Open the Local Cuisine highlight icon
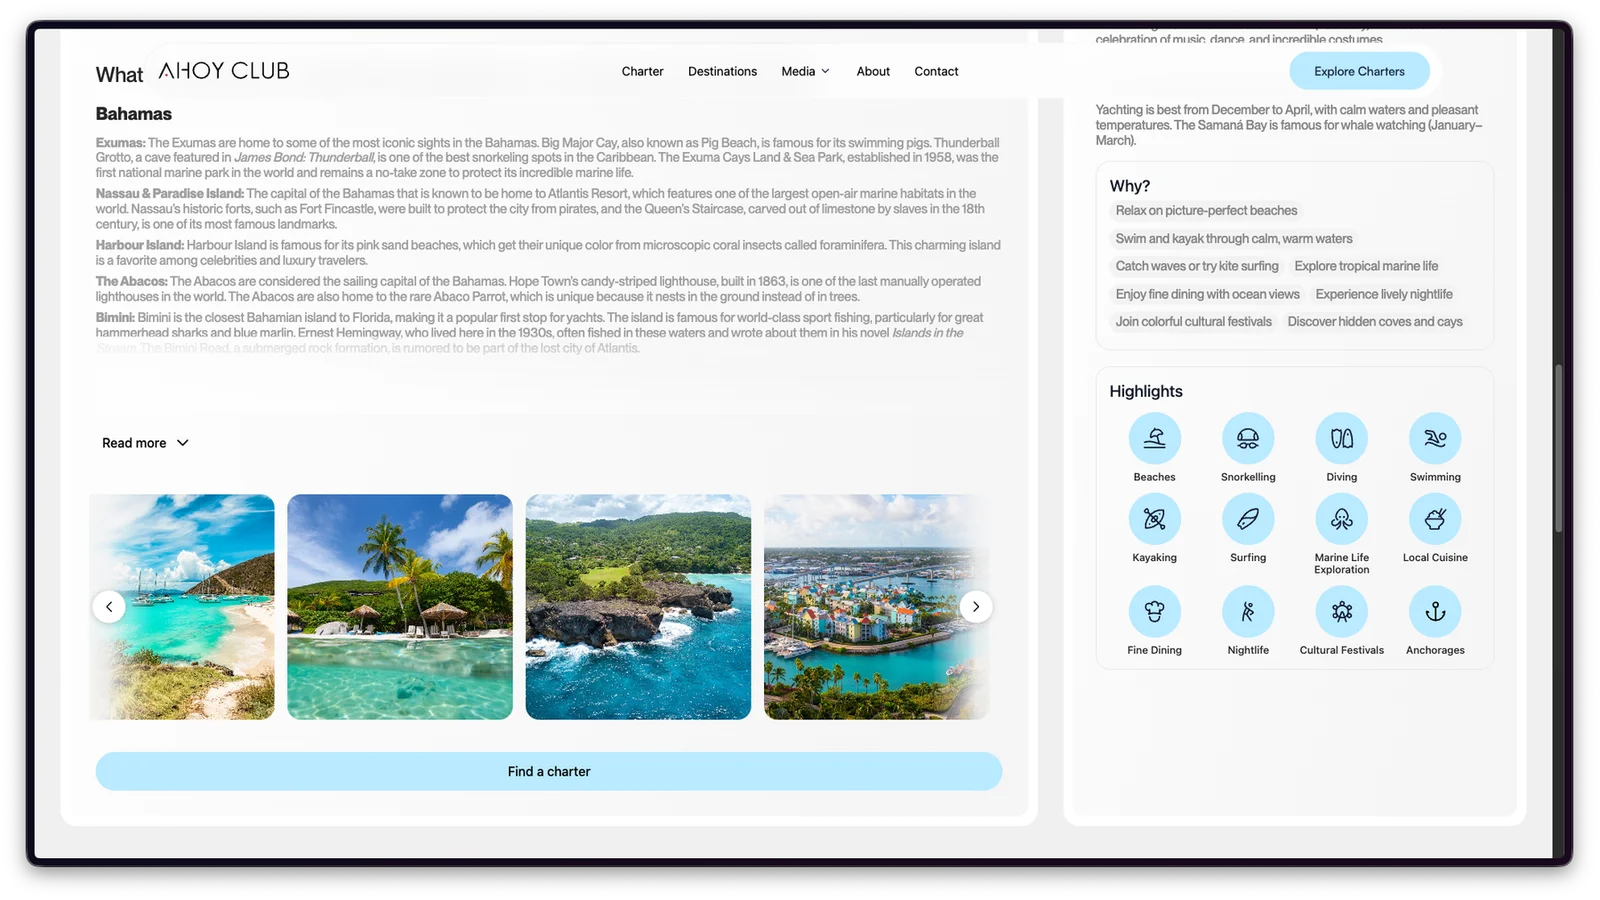 click(x=1435, y=519)
